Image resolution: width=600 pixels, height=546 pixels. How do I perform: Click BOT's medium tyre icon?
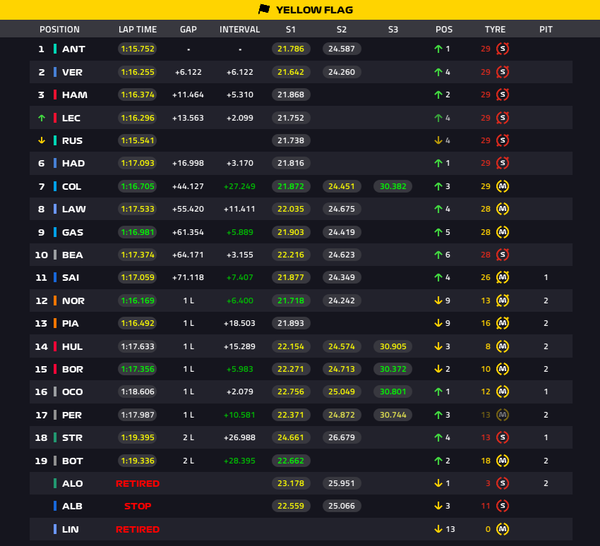pos(502,461)
